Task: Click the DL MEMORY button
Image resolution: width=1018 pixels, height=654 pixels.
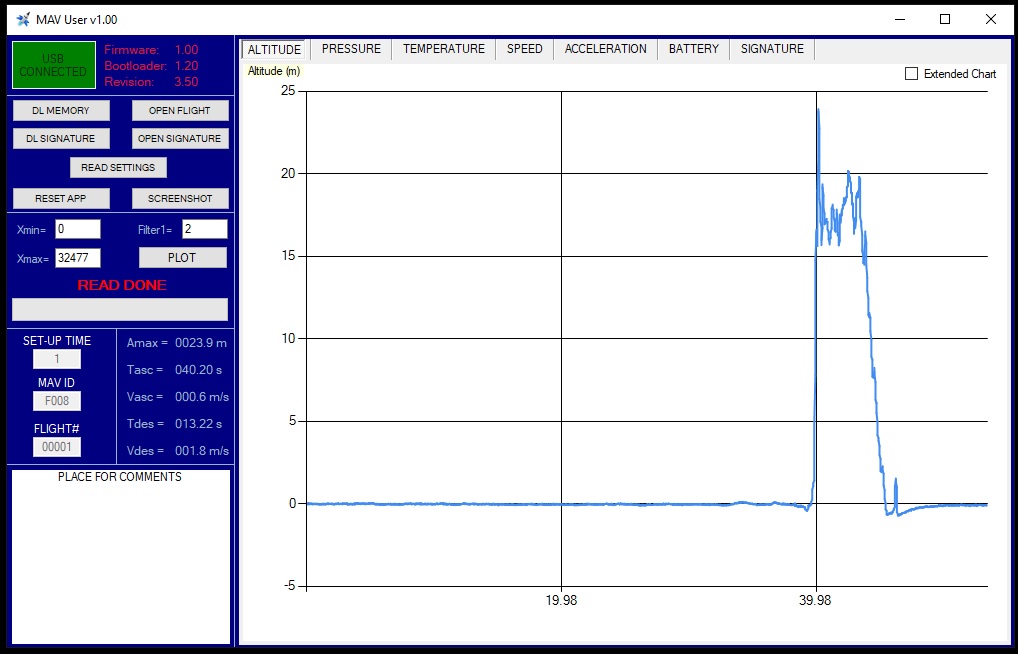Action: pos(61,110)
